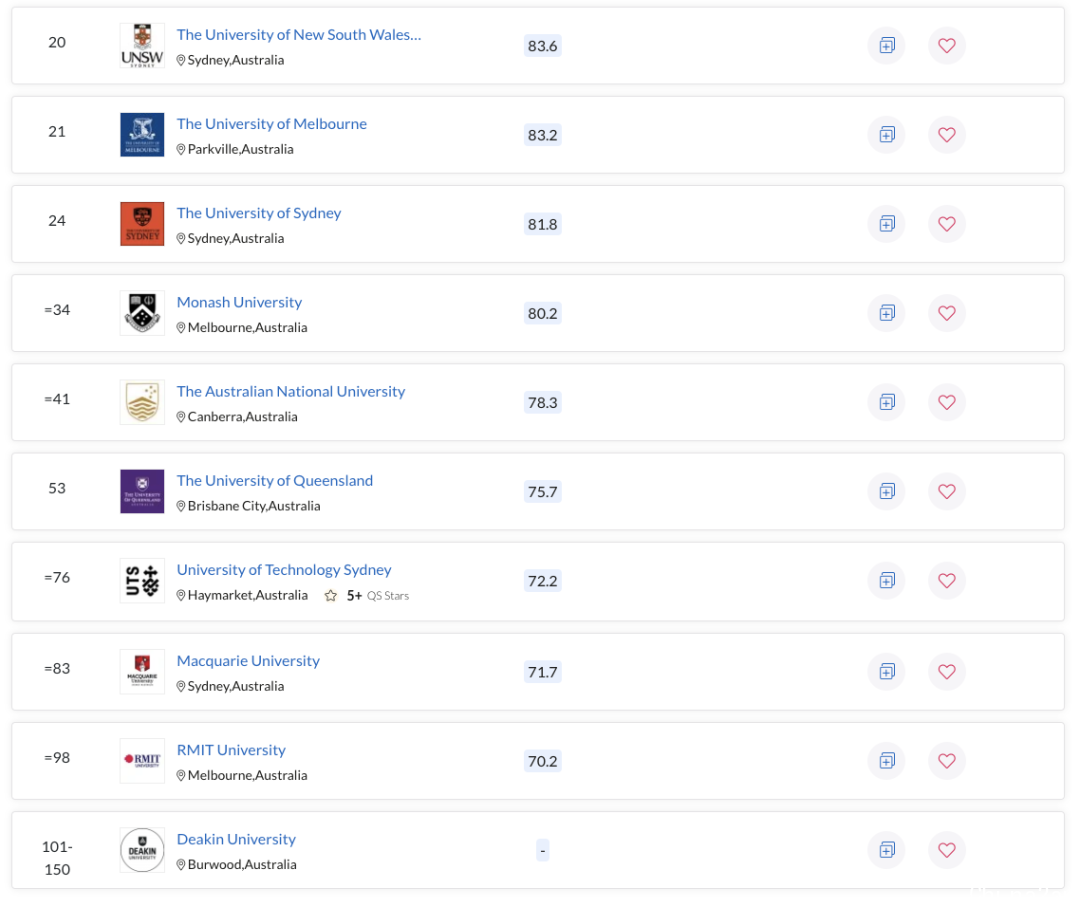Click the RMIT logo thumbnail
This screenshot has height=907, width=1080.
(142, 761)
